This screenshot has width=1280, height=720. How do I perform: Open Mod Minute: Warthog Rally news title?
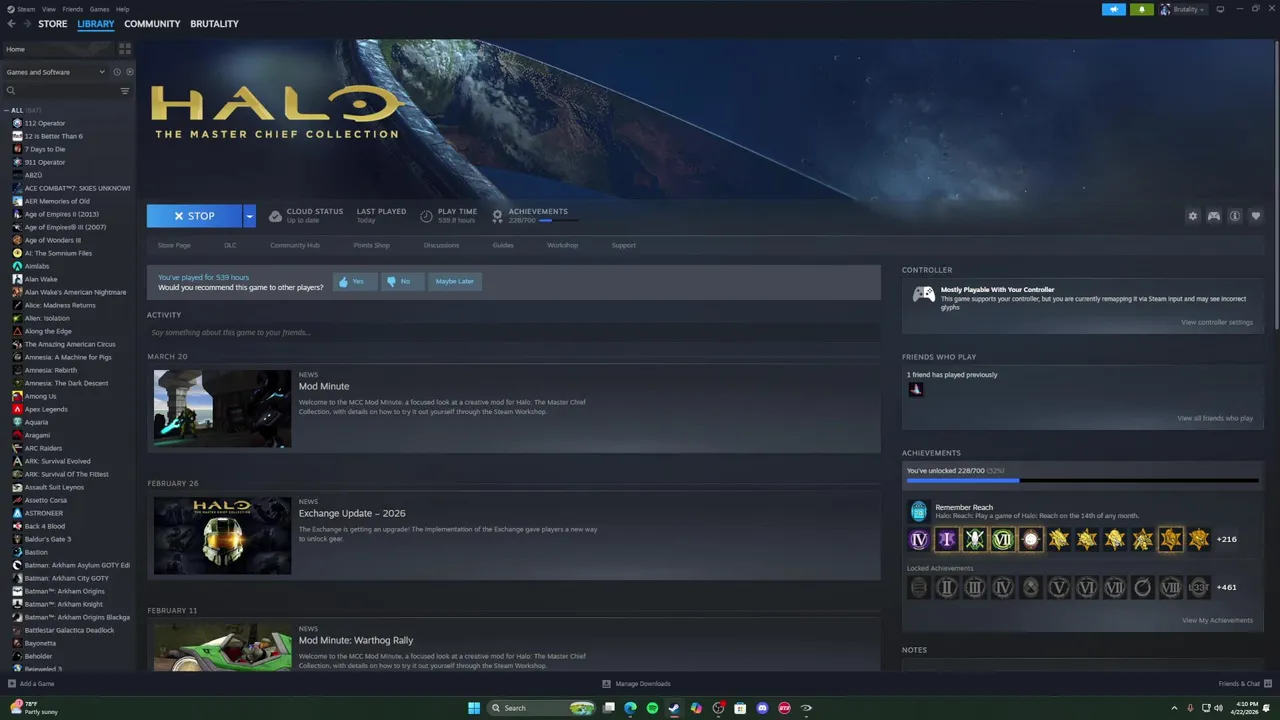[x=355, y=640]
